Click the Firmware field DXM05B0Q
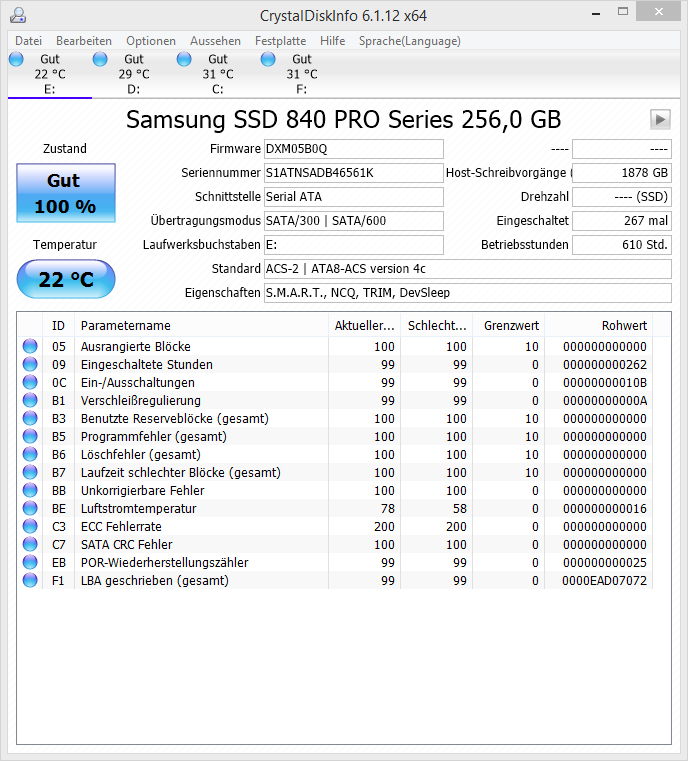Screen dimensions: 688x761 coord(354,149)
